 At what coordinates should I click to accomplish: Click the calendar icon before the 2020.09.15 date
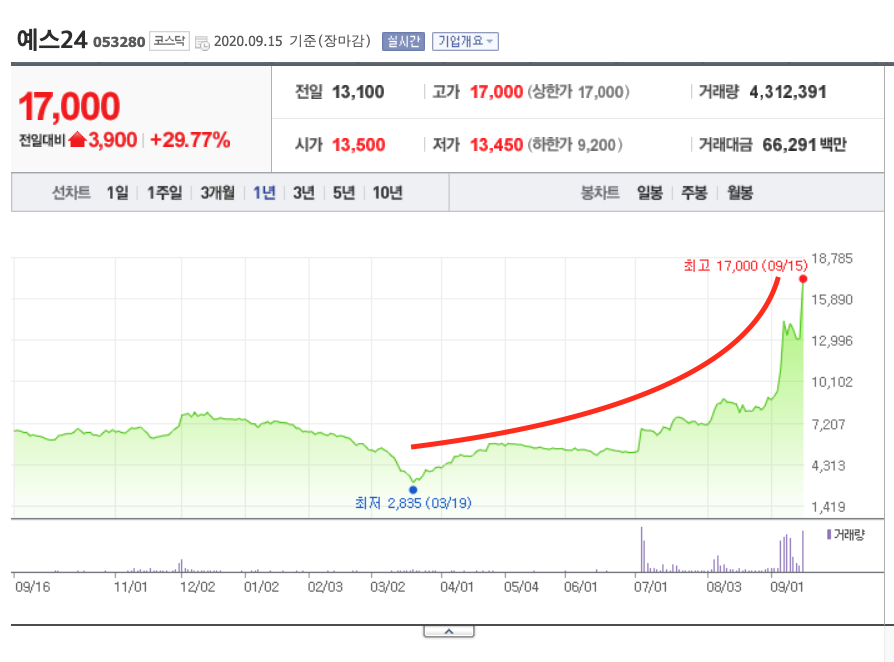[x=202, y=43]
